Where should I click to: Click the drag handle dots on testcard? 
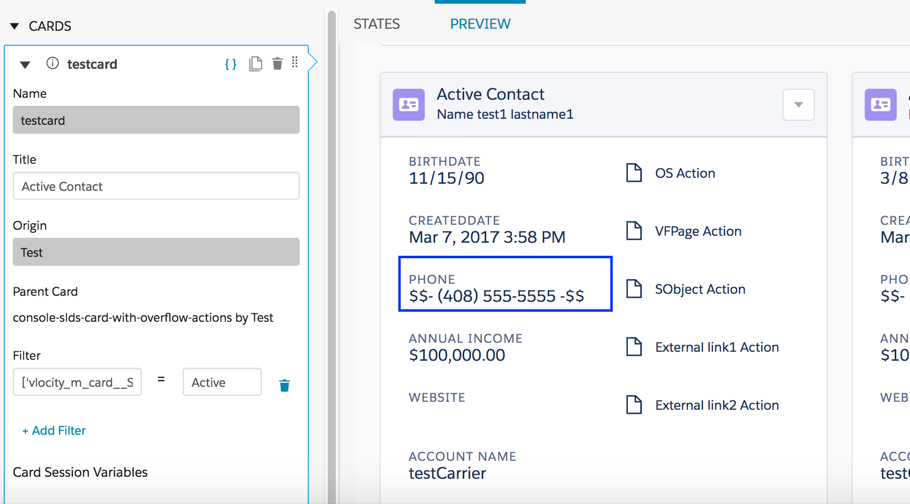coord(295,62)
